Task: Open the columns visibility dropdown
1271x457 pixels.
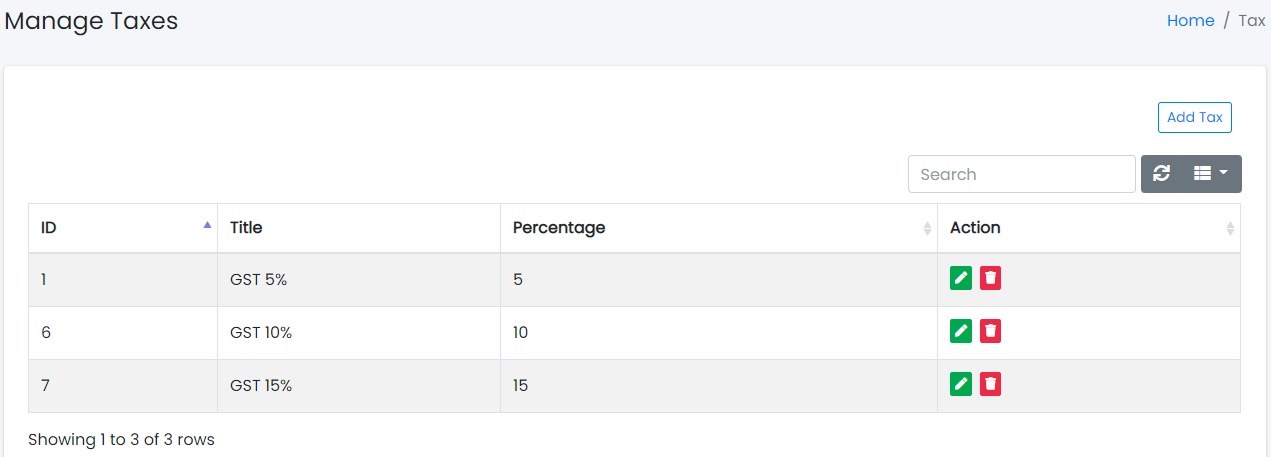Action: [1210, 174]
